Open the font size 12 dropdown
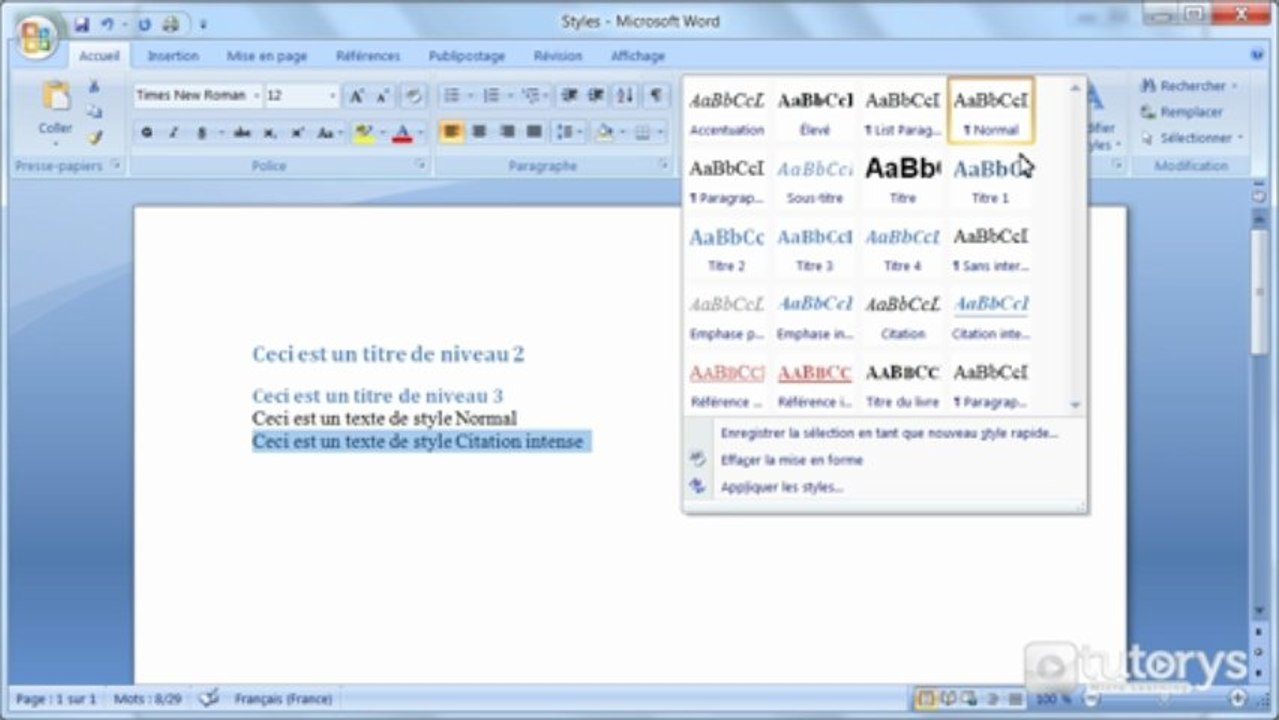This screenshot has width=1279, height=720. pyautogui.click(x=333, y=96)
